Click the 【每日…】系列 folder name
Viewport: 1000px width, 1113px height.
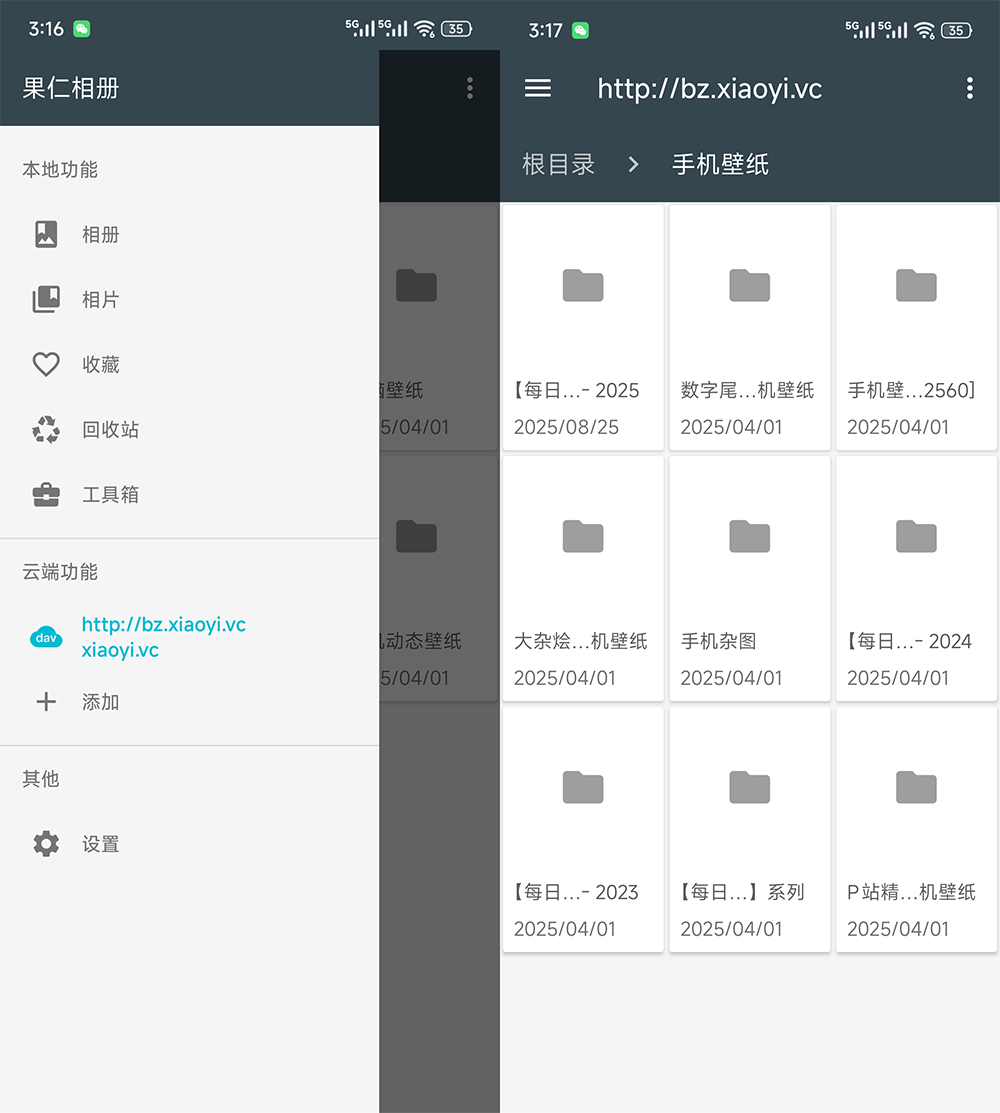tap(742, 892)
